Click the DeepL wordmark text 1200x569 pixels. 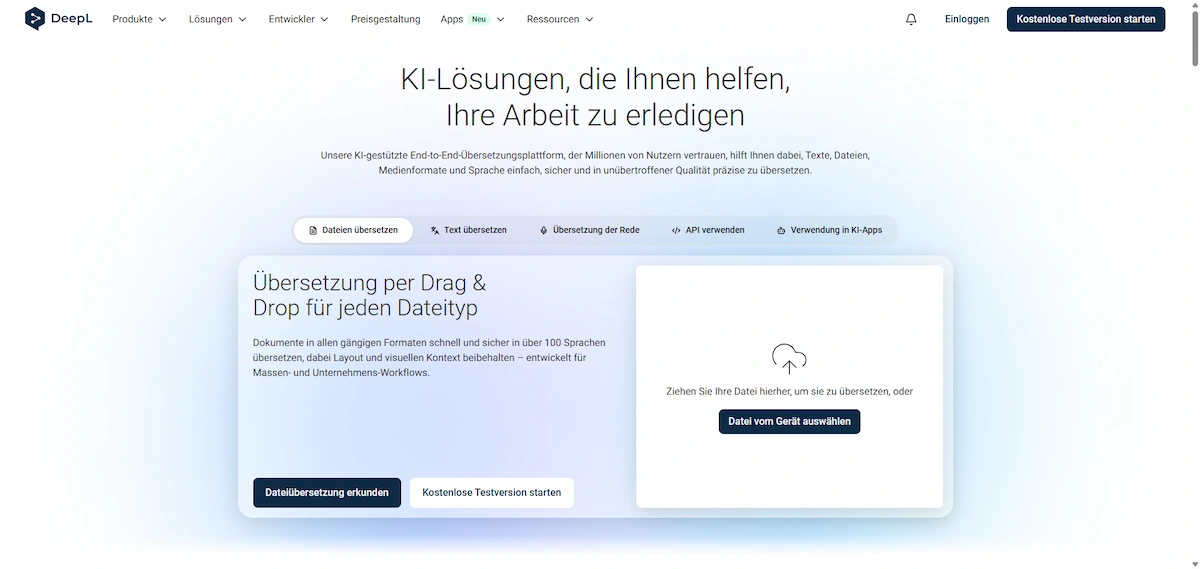coord(72,19)
